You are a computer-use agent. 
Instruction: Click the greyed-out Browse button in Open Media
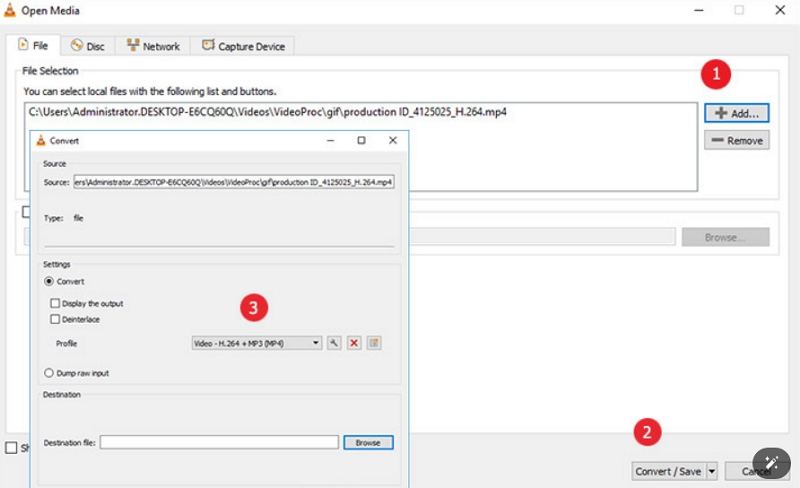point(725,237)
